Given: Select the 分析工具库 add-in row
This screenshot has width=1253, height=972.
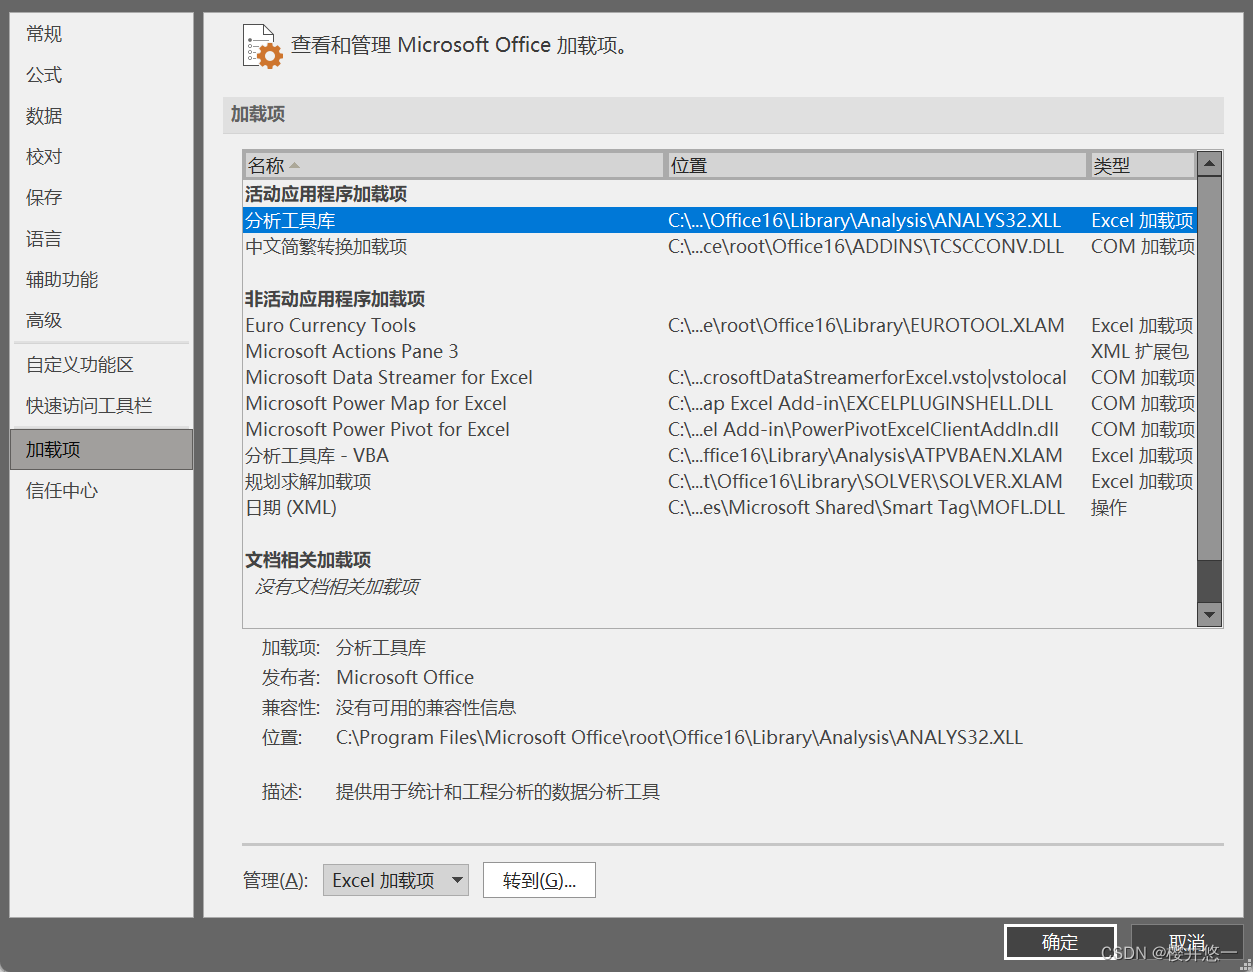Looking at the screenshot, I should 719,220.
